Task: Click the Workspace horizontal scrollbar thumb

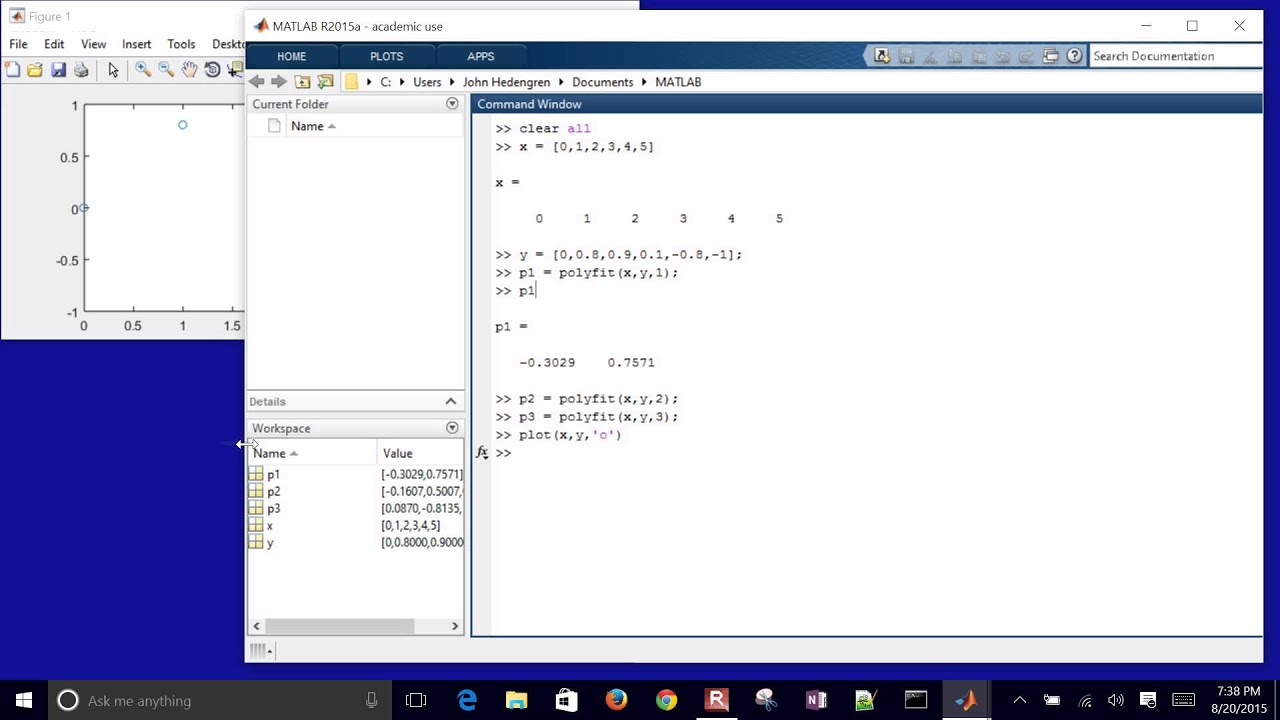Action: point(339,626)
